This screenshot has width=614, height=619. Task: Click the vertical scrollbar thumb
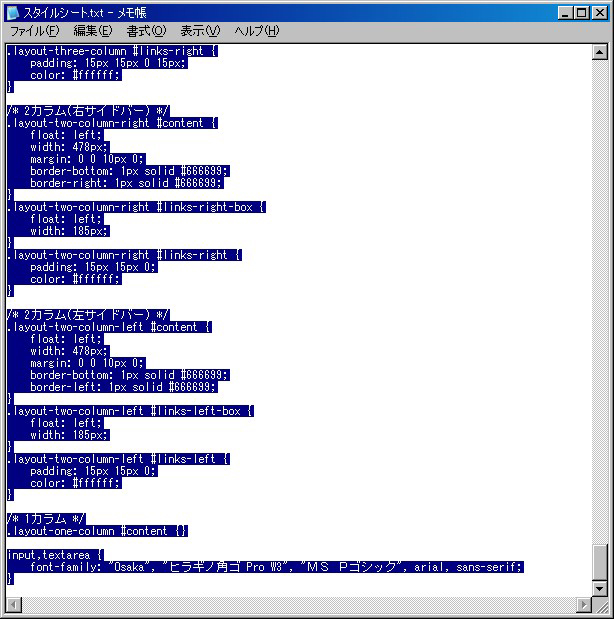(599, 563)
